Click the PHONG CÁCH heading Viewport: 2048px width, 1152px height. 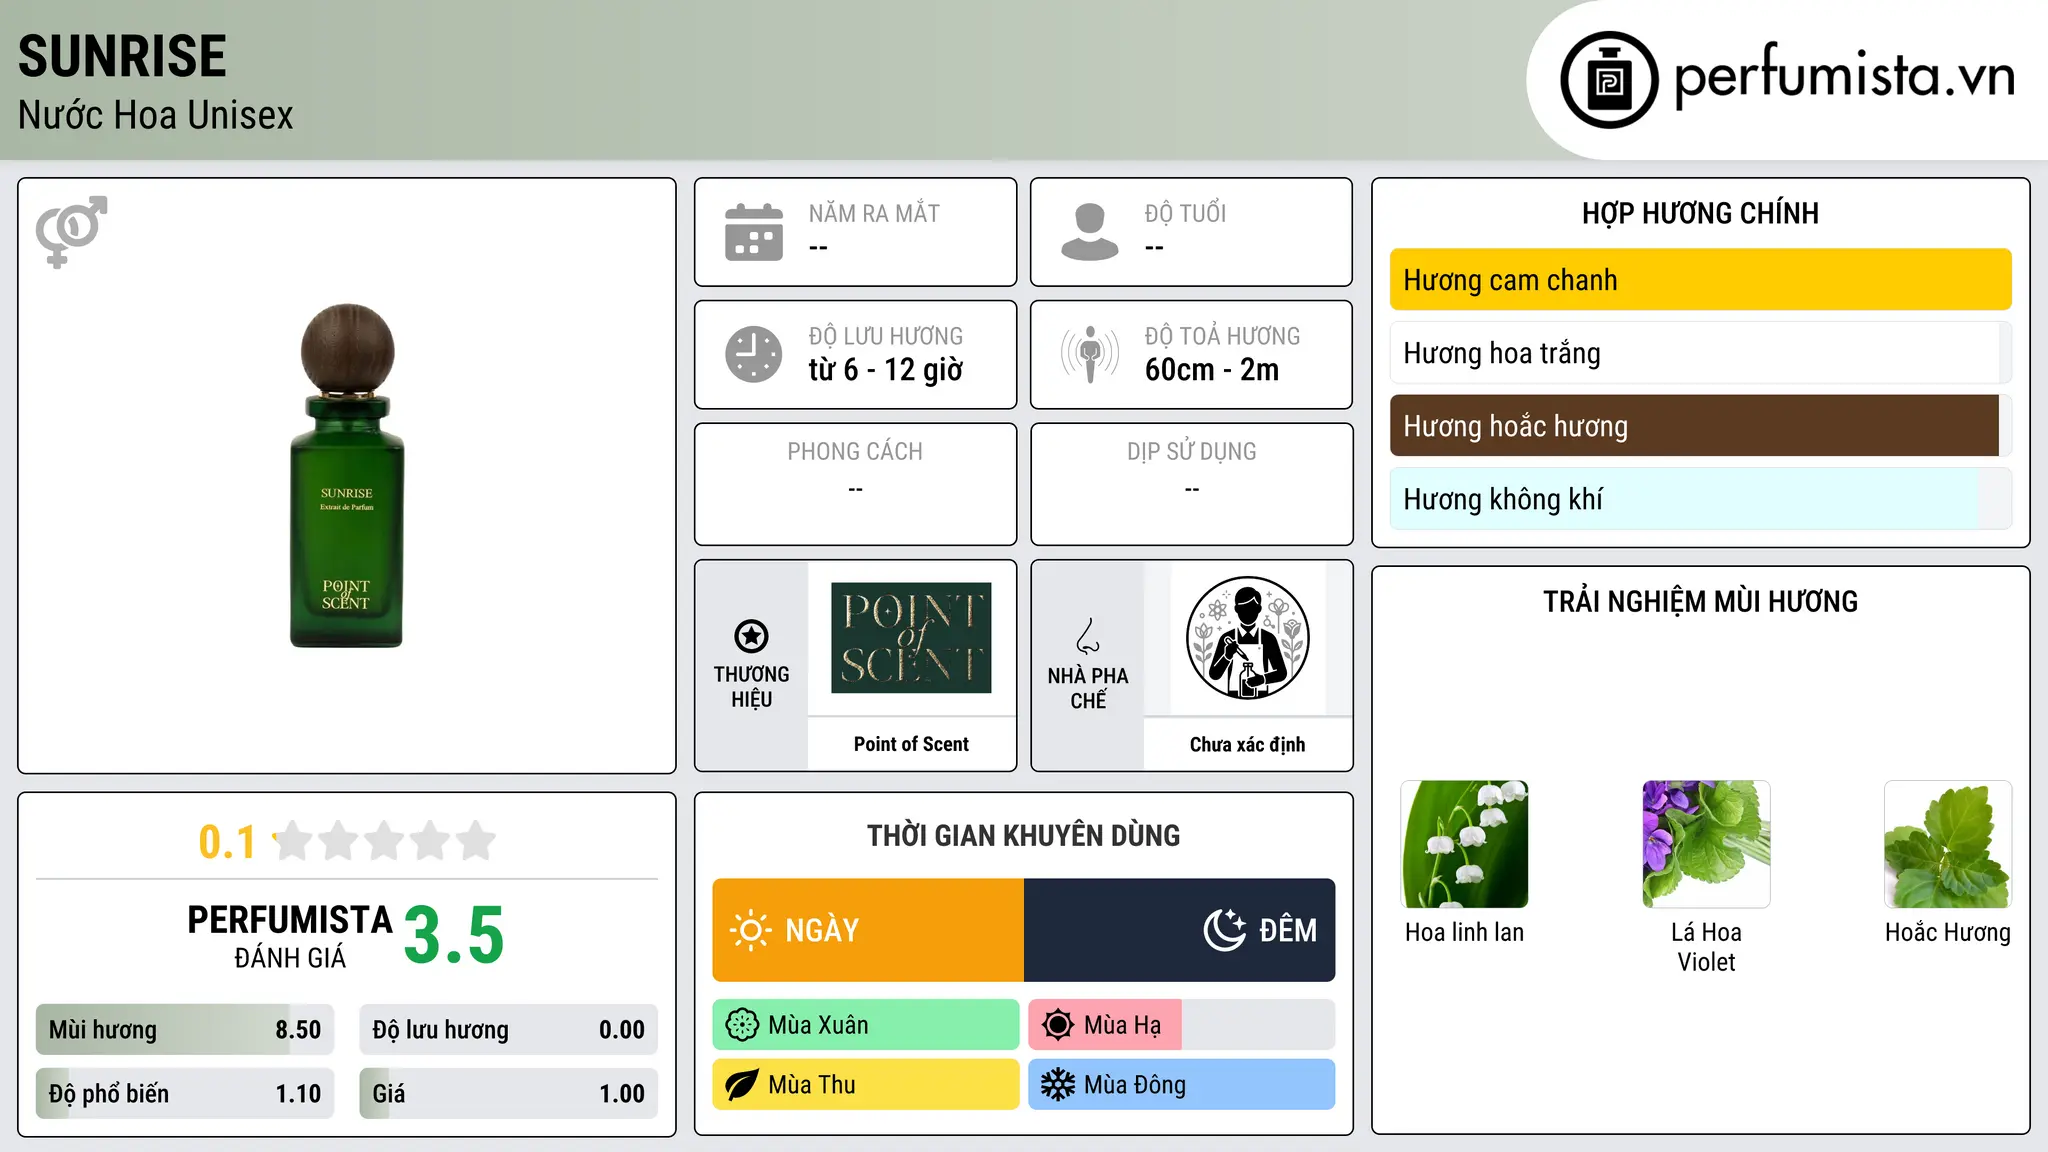coord(855,452)
